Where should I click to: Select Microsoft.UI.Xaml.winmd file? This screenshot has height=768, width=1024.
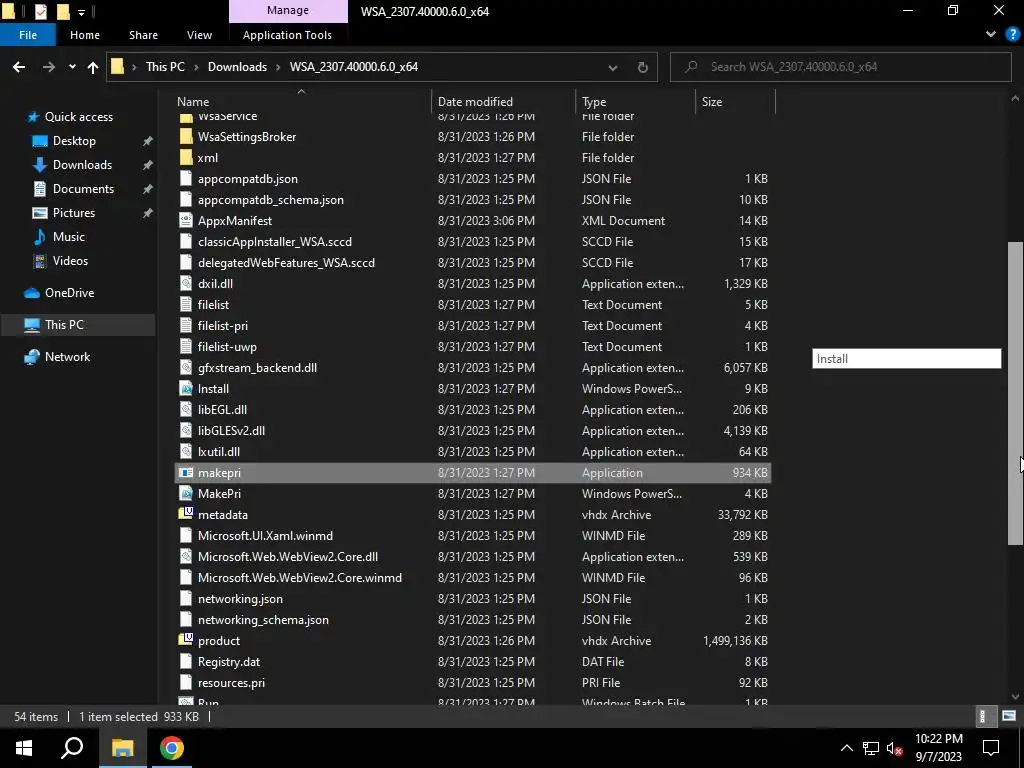[265, 536]
